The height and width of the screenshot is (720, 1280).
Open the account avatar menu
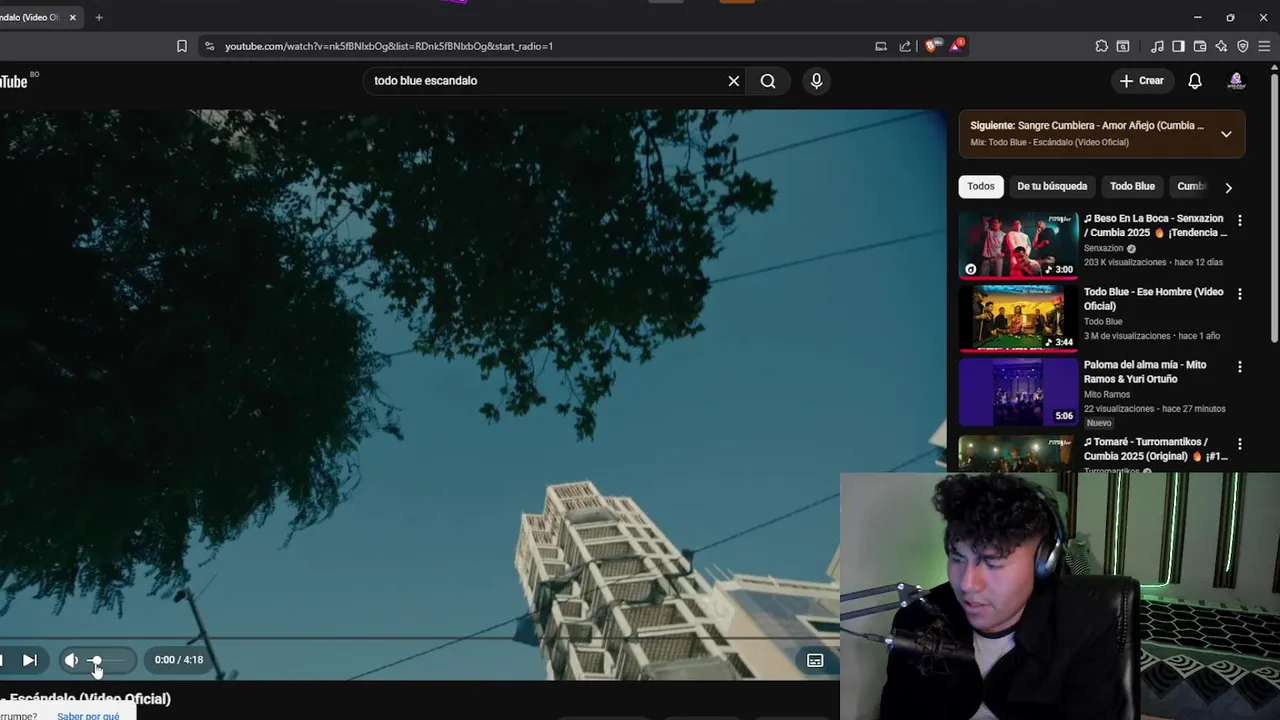[1236, 81]
